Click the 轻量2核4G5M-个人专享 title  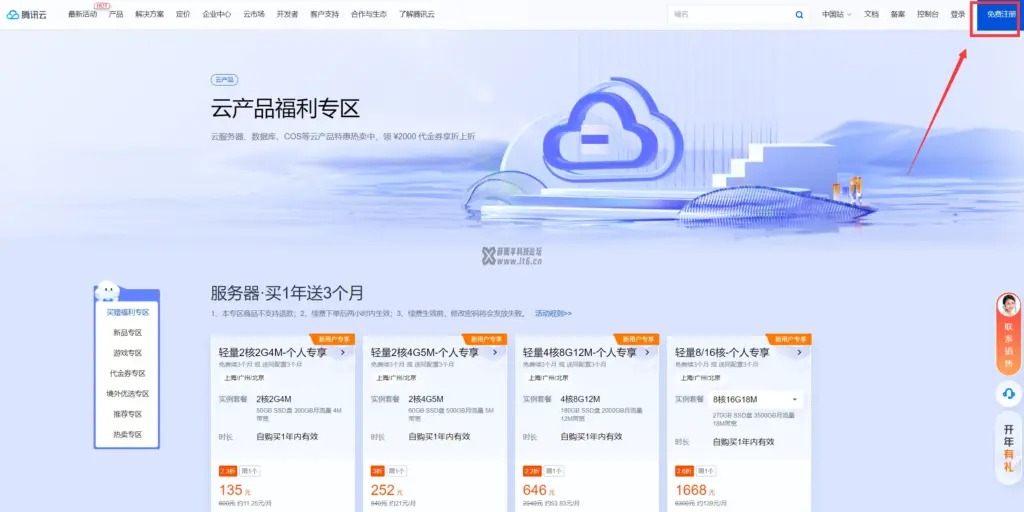pyautogui.click(x=424, y=353)
